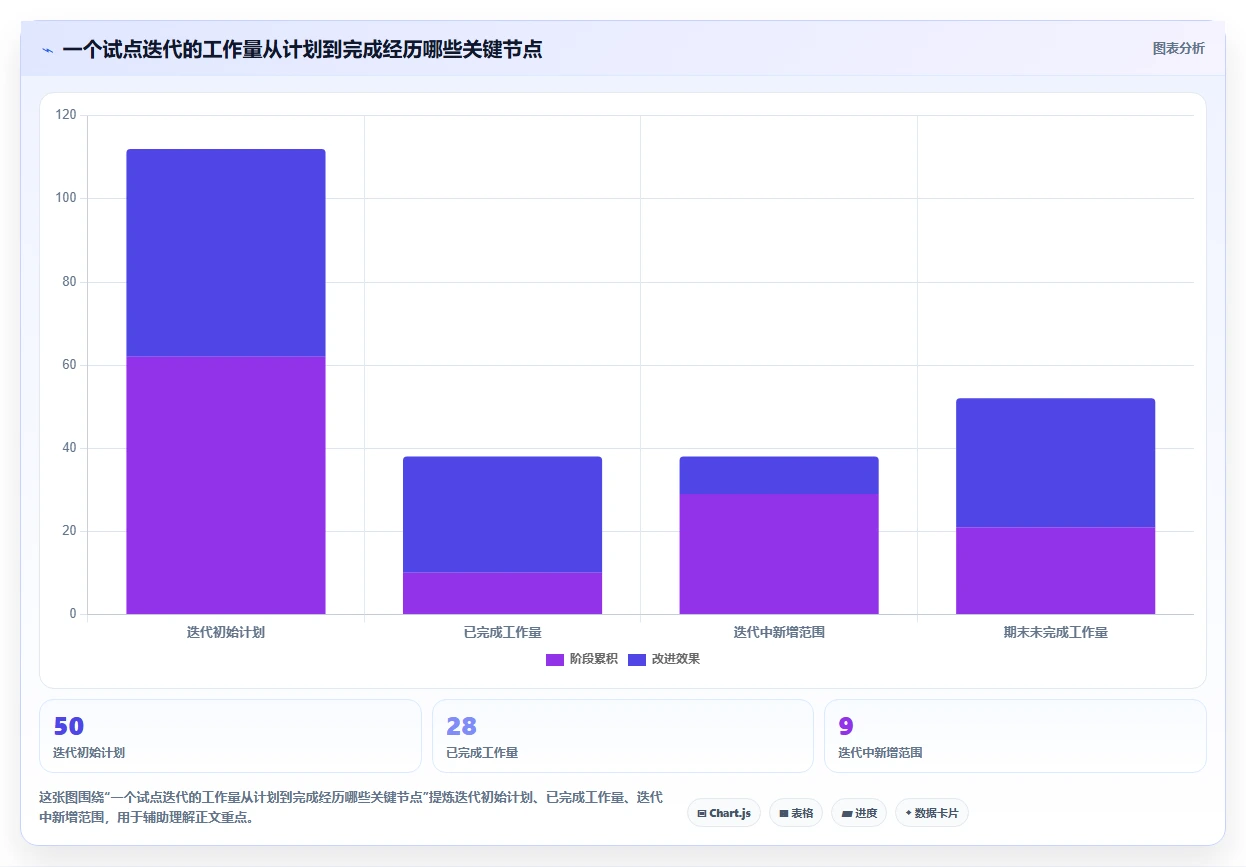Viewport: 1246px width, 867px height.
Task: Click the y-axis value 40
Action: click(69, 448)
